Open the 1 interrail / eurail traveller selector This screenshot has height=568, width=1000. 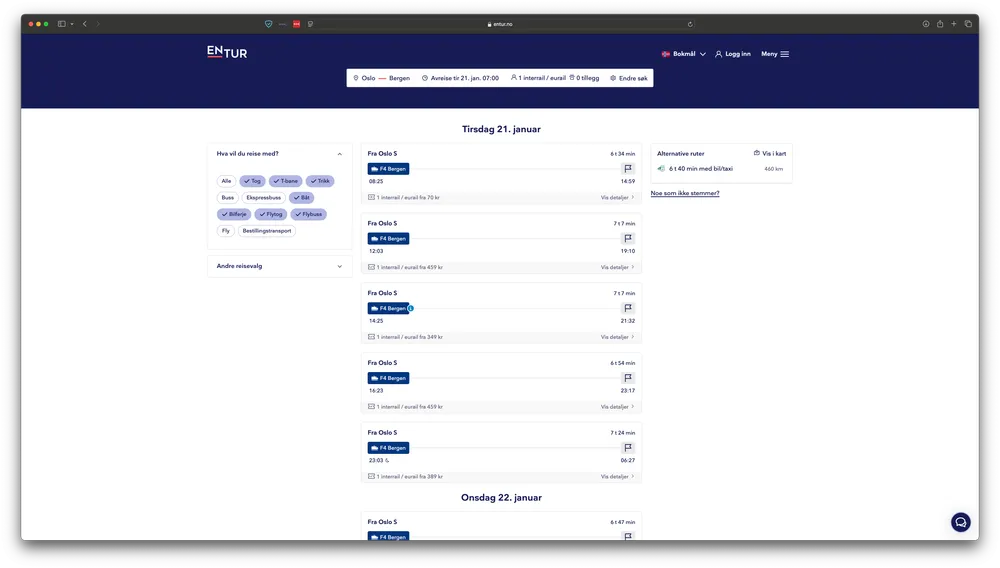[x=538, y=78]
